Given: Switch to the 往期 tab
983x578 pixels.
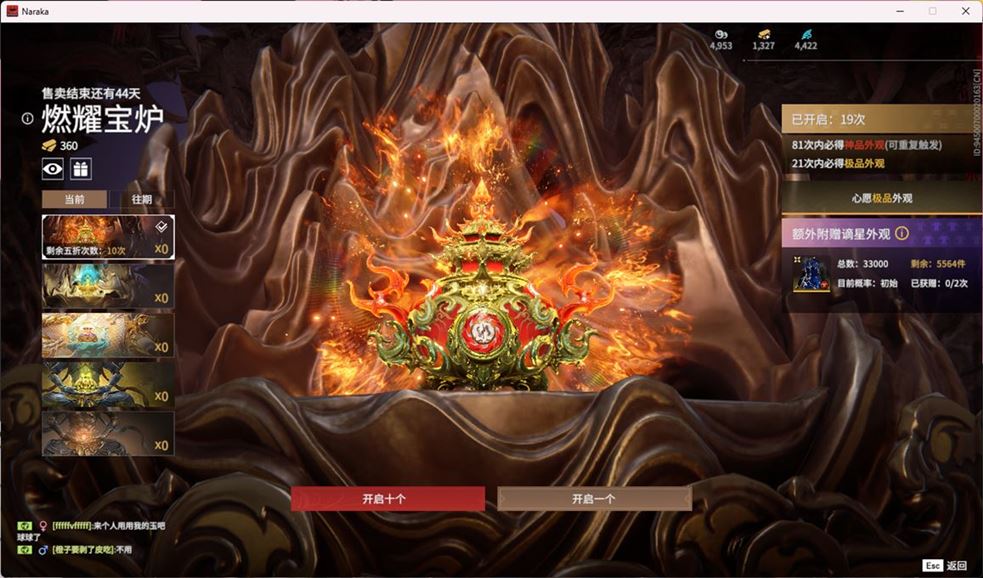Looking at the screenshot, I should tap(142, 199).
